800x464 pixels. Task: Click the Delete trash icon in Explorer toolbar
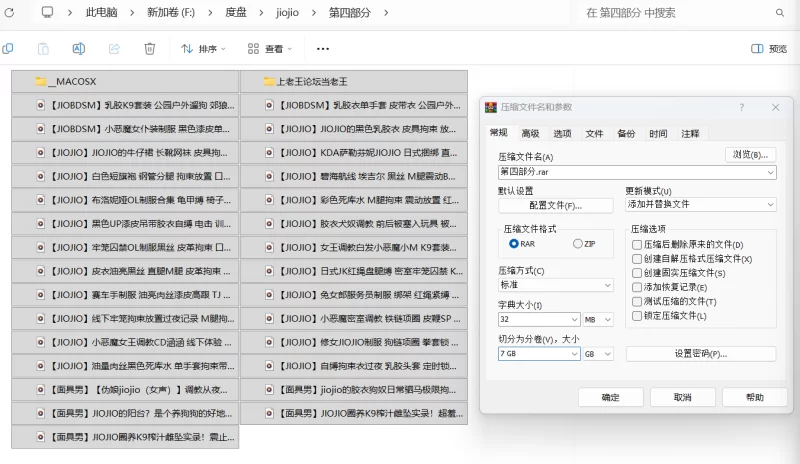[x=149, y=48]
